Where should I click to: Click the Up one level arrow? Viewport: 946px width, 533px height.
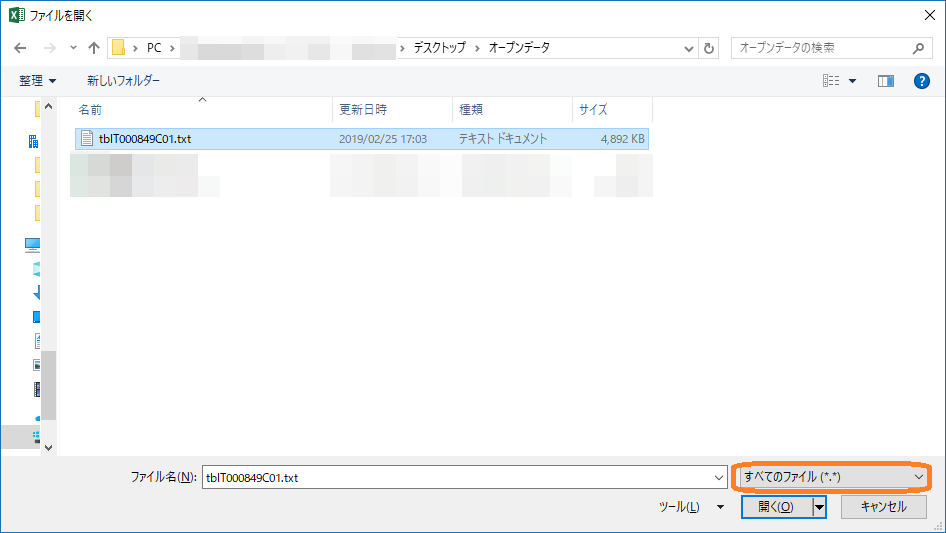[94, 48]
